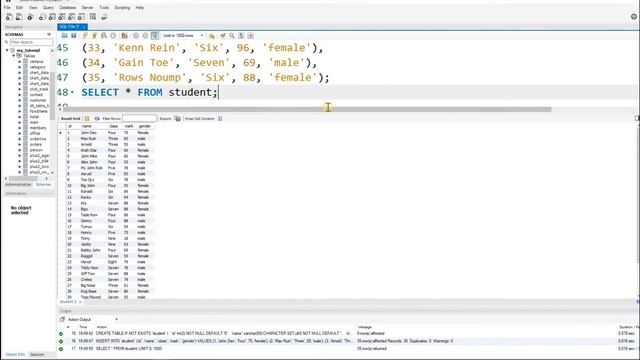Toggle invisible characters display
Viewport: 640px width, 360px height.
[x=241, y=36]
